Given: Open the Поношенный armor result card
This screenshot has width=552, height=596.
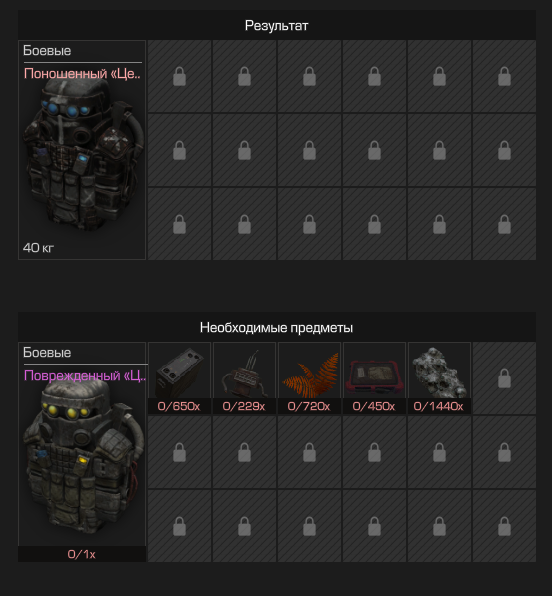Looking at the screenshot, I should click(x=82, y=150).
